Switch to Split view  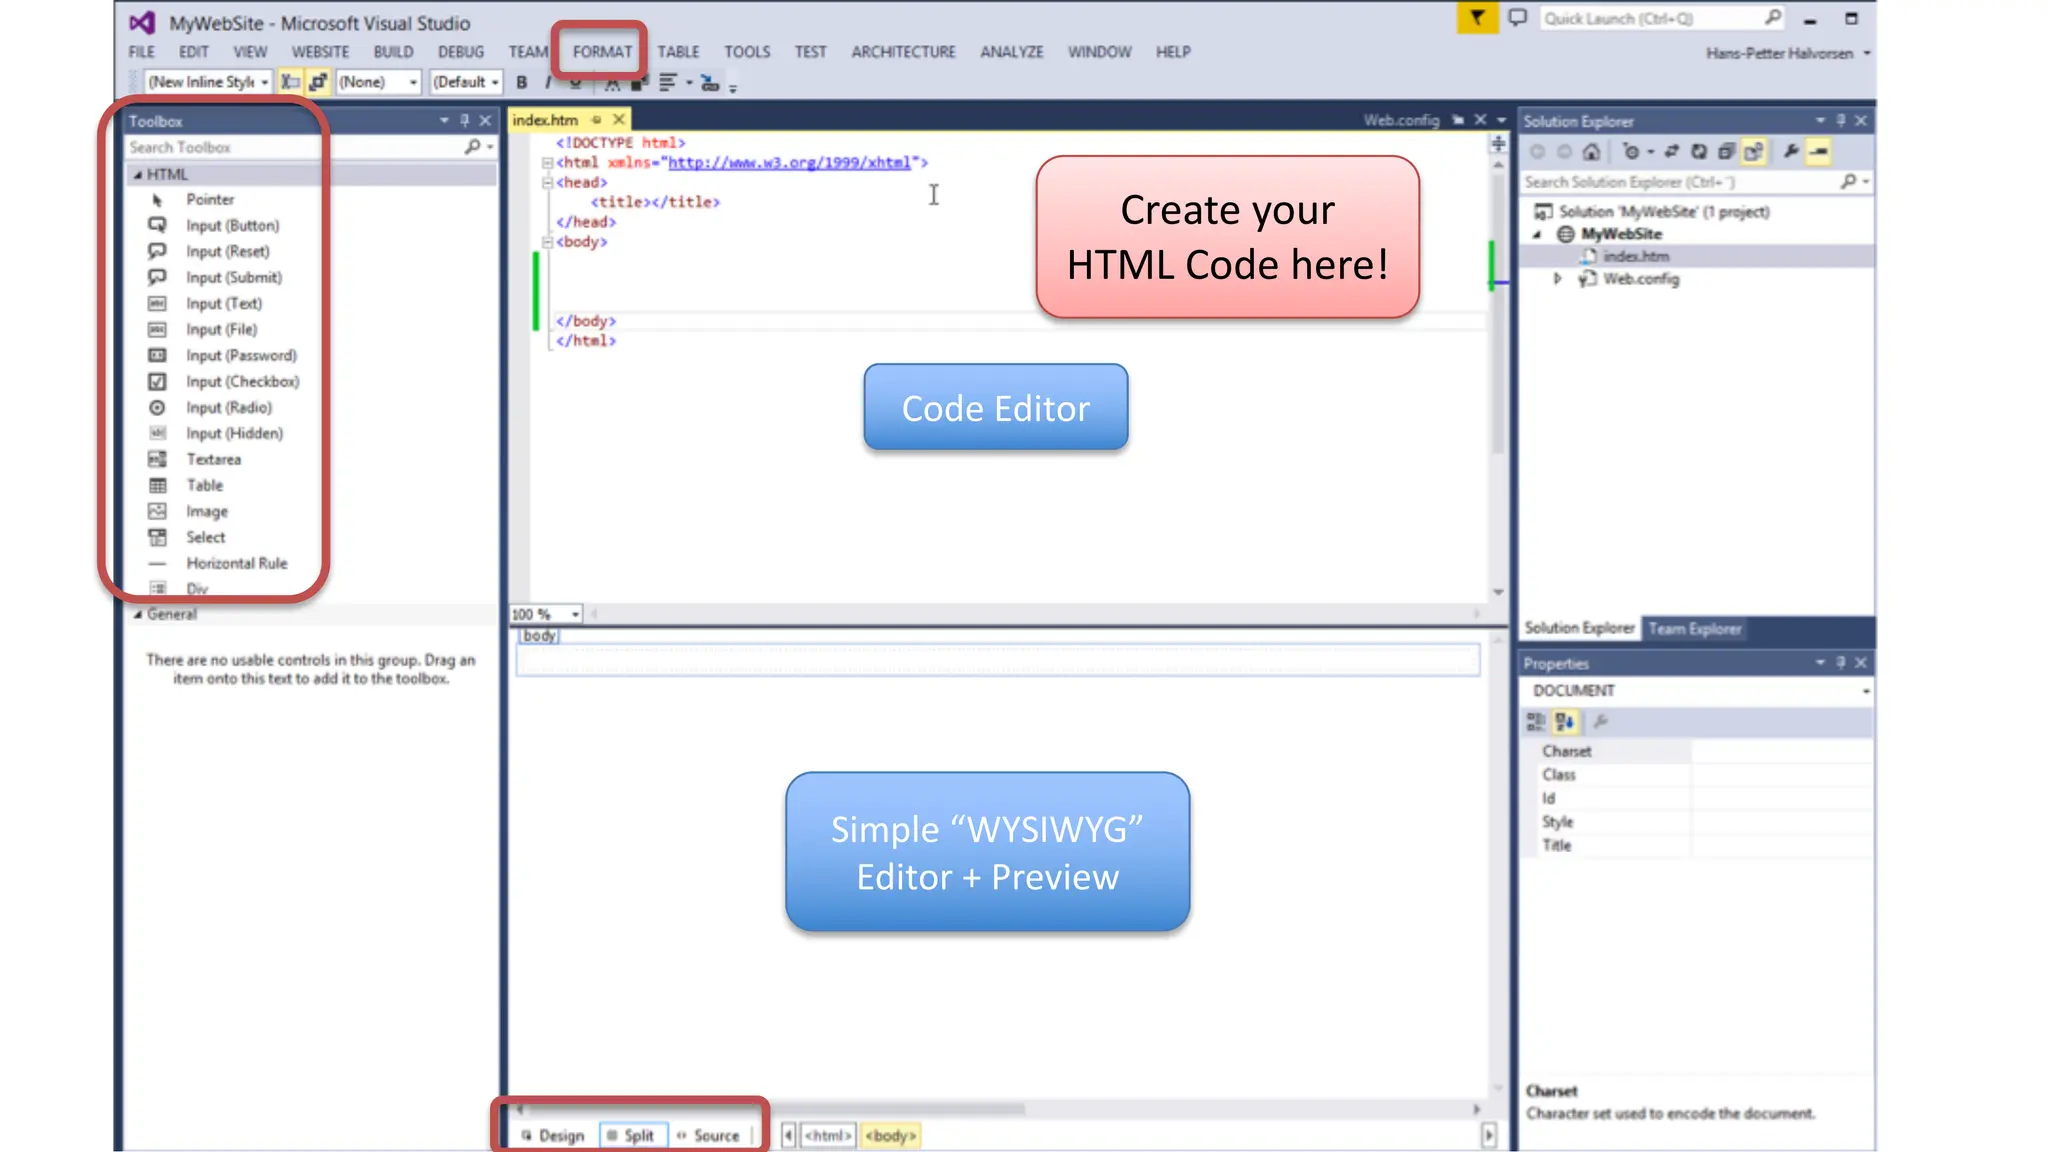pyautogui.click(x=631, y=1136)
